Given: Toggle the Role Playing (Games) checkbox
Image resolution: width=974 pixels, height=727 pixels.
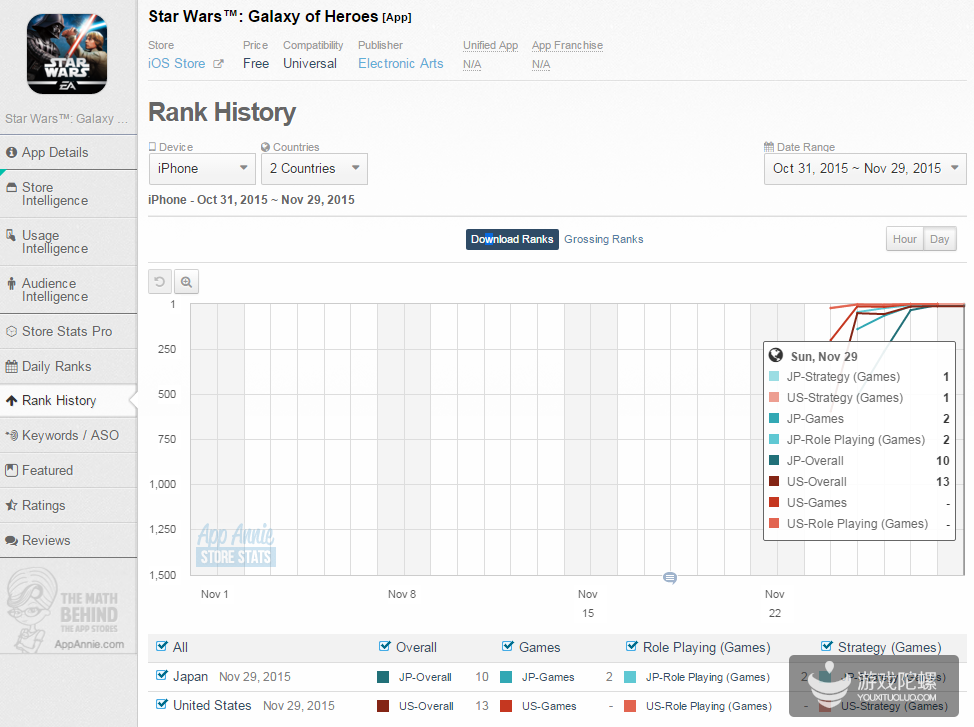Looking at the screenshot, I should [632, 646].
